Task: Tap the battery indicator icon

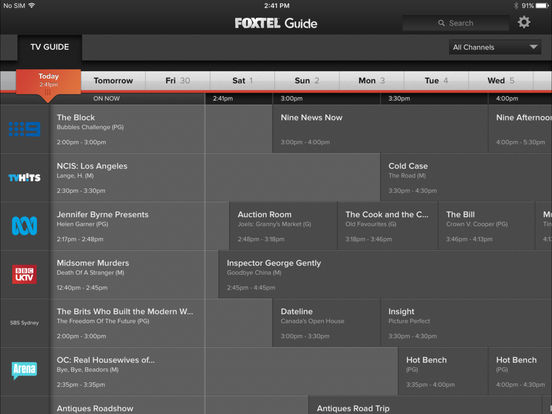Action: pyautogui.click(x=542, y=6)
